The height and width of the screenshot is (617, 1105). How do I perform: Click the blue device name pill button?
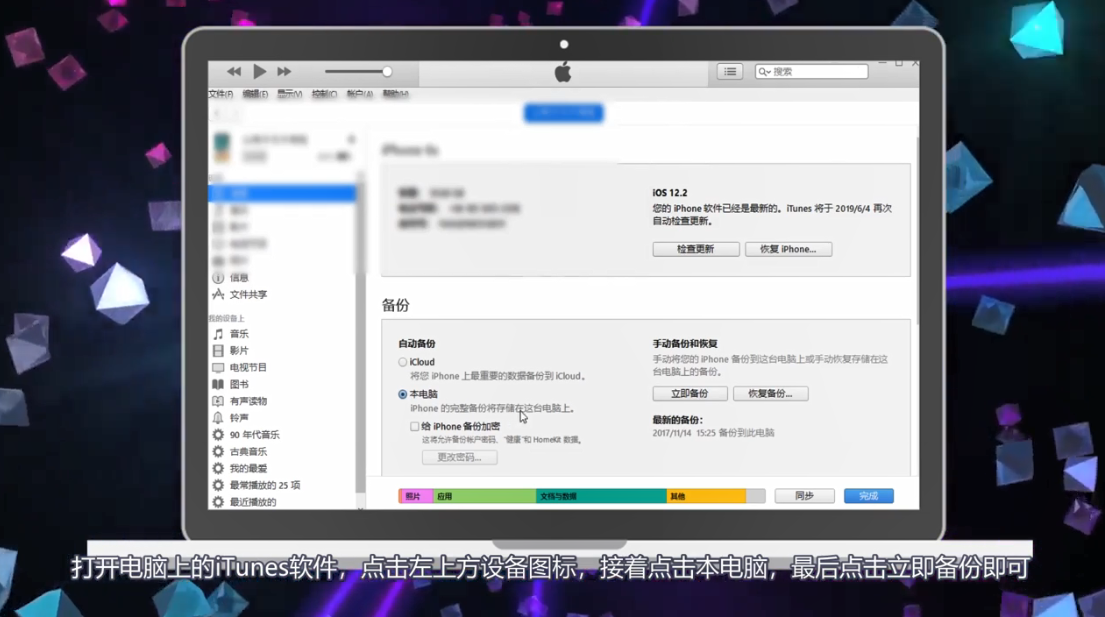(564, 113)
